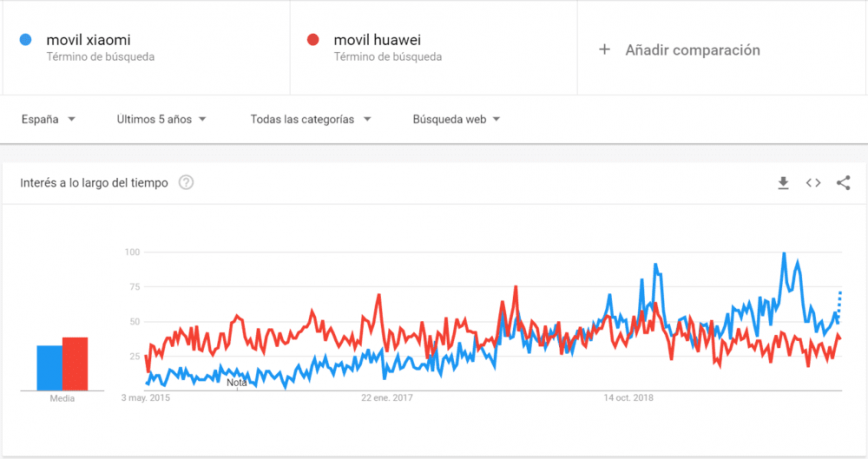Click the blue average bar above Media

tap(49, 367)
